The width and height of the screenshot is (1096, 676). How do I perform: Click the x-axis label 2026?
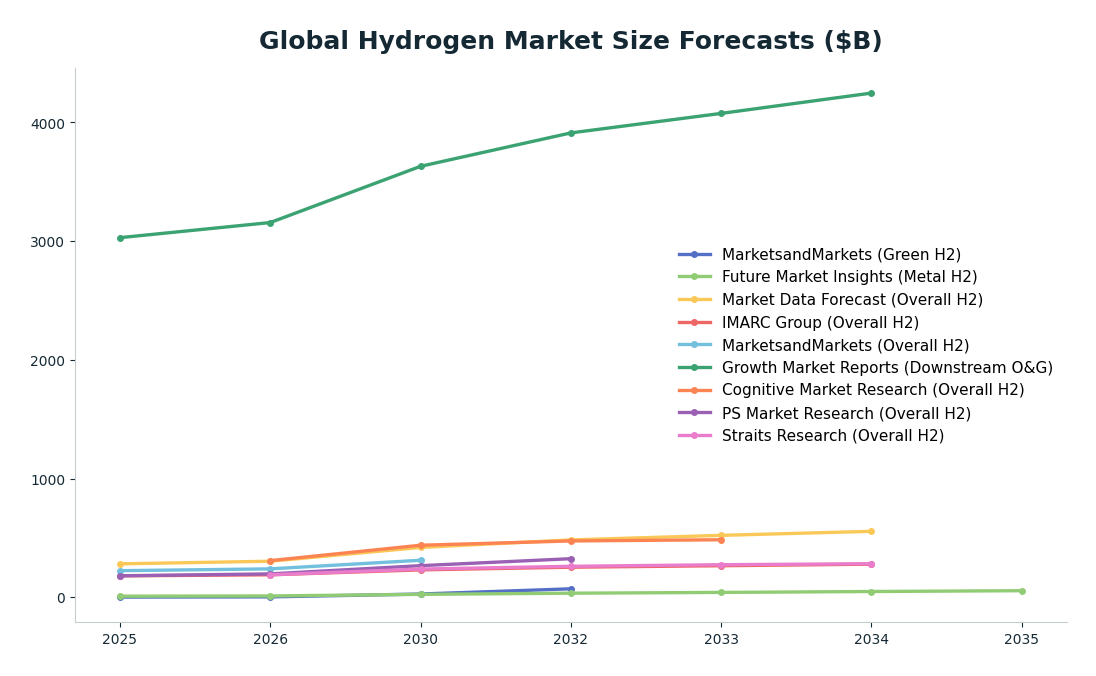270,640
